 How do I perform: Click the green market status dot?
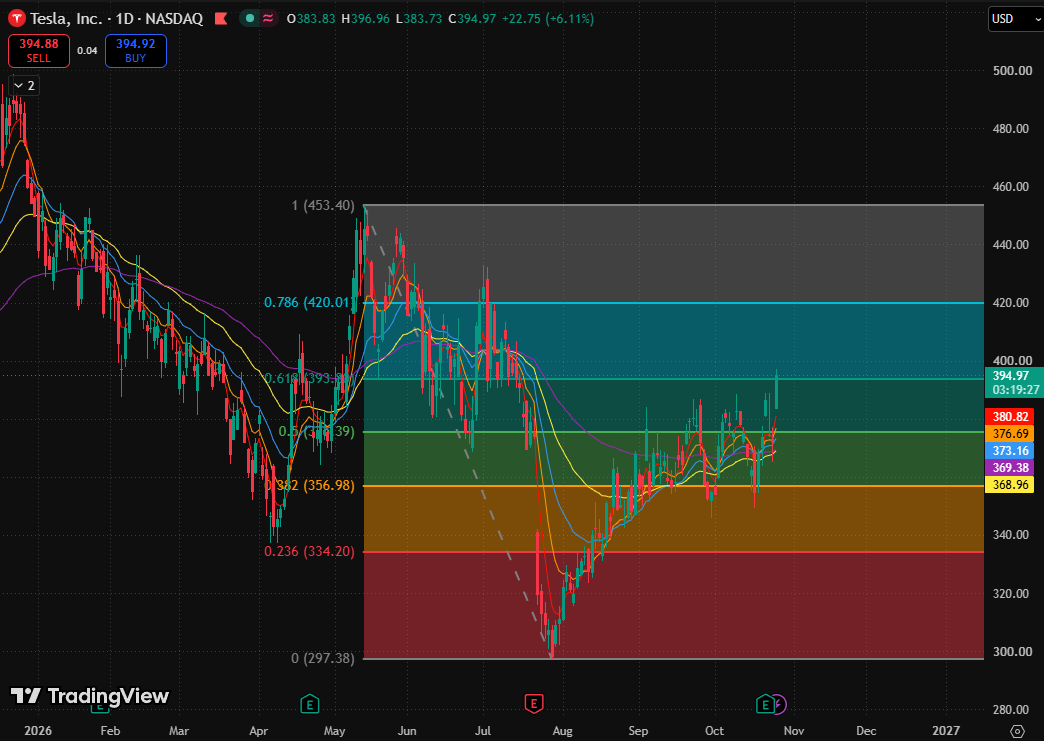[x=250, y=19]
